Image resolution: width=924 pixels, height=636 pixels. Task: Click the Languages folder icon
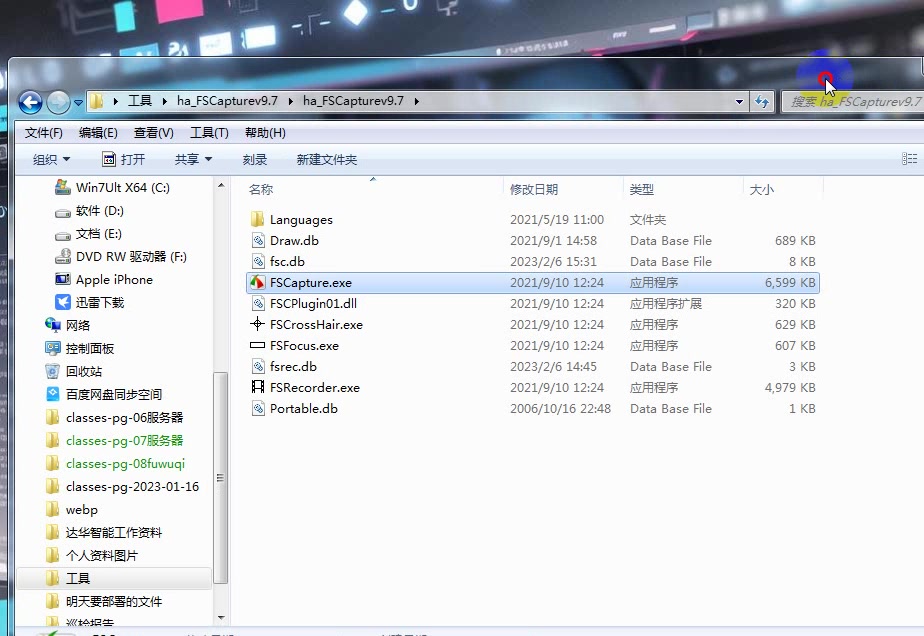tap(257, 220)
